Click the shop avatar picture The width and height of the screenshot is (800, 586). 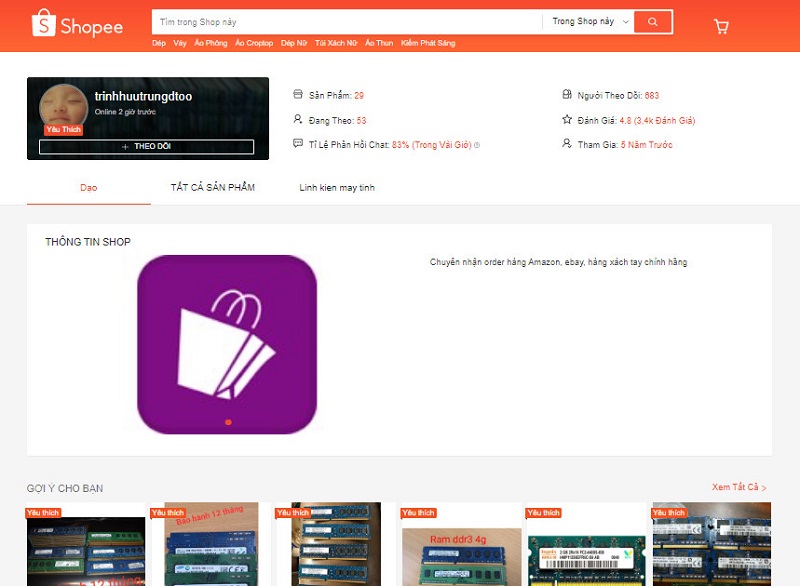(x=63, y=109)
